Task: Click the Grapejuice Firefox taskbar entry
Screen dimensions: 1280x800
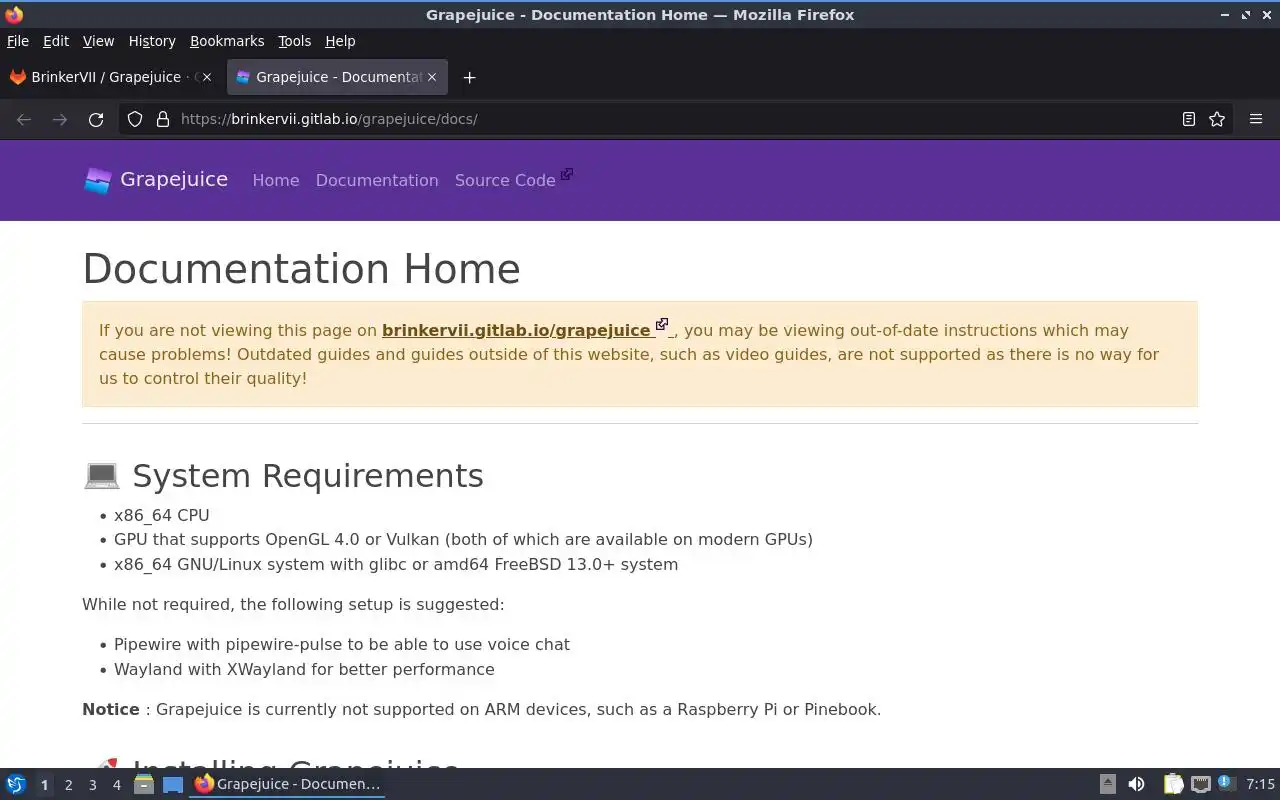Action: click(288, 784)
